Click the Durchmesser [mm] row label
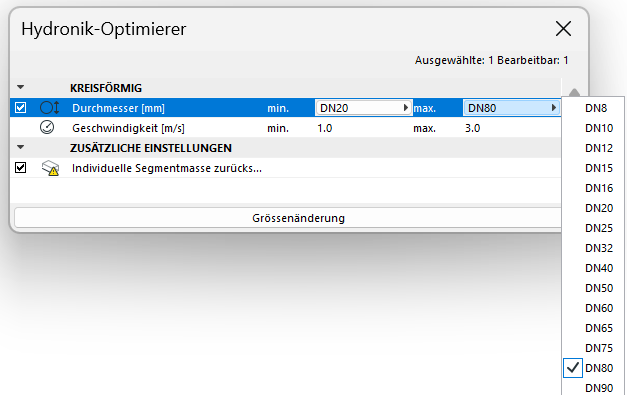 click(x=118, y=108)
